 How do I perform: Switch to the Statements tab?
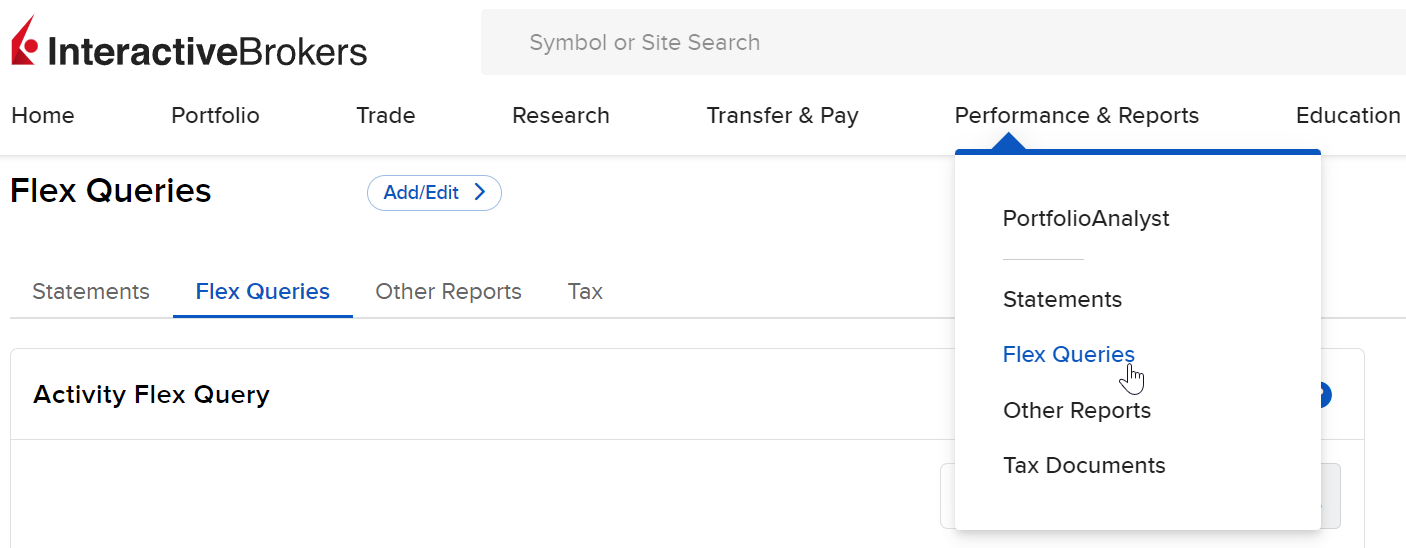[91, 292]
